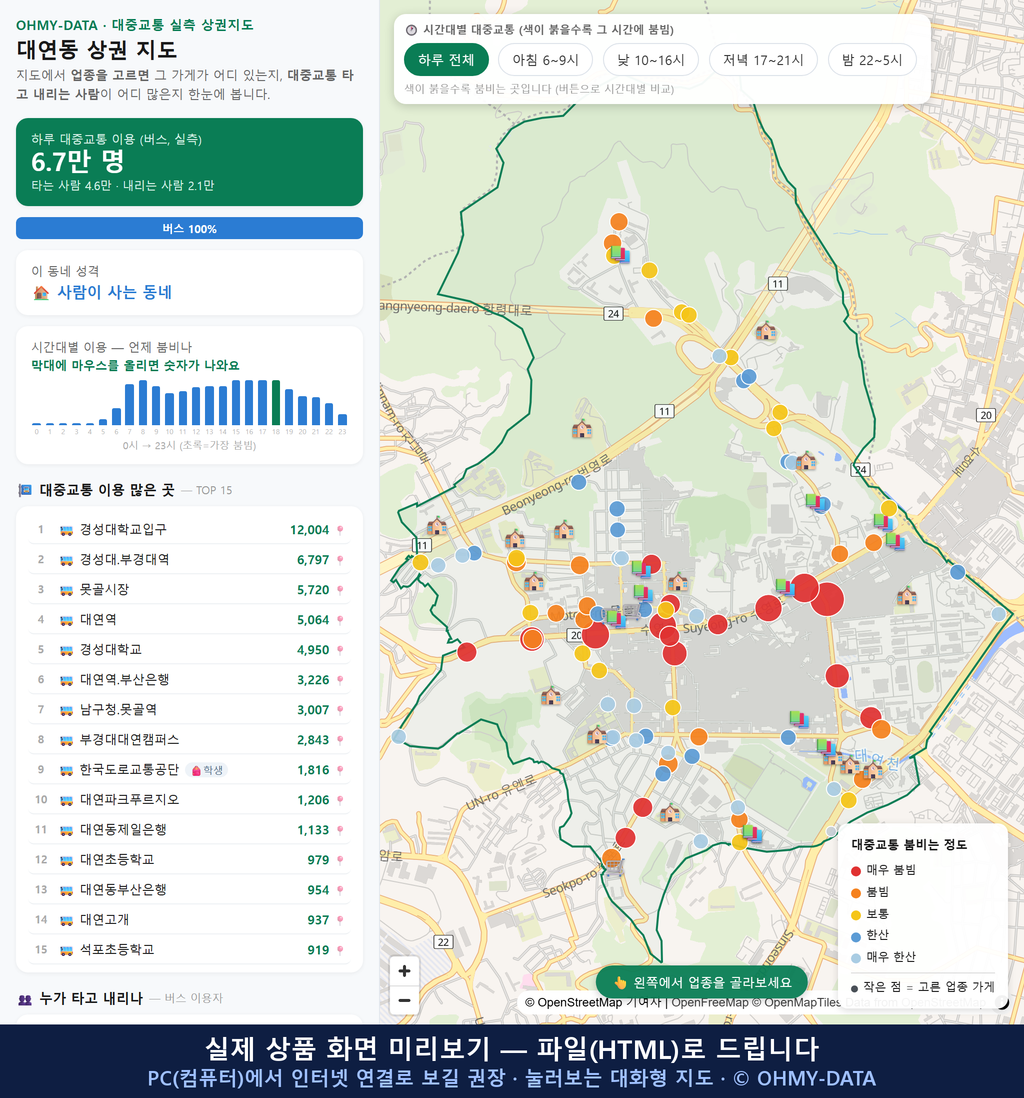Click the blue 버스 100% share bar
Viewport: 1024px width, 1098px height.
tap(189, 228)
